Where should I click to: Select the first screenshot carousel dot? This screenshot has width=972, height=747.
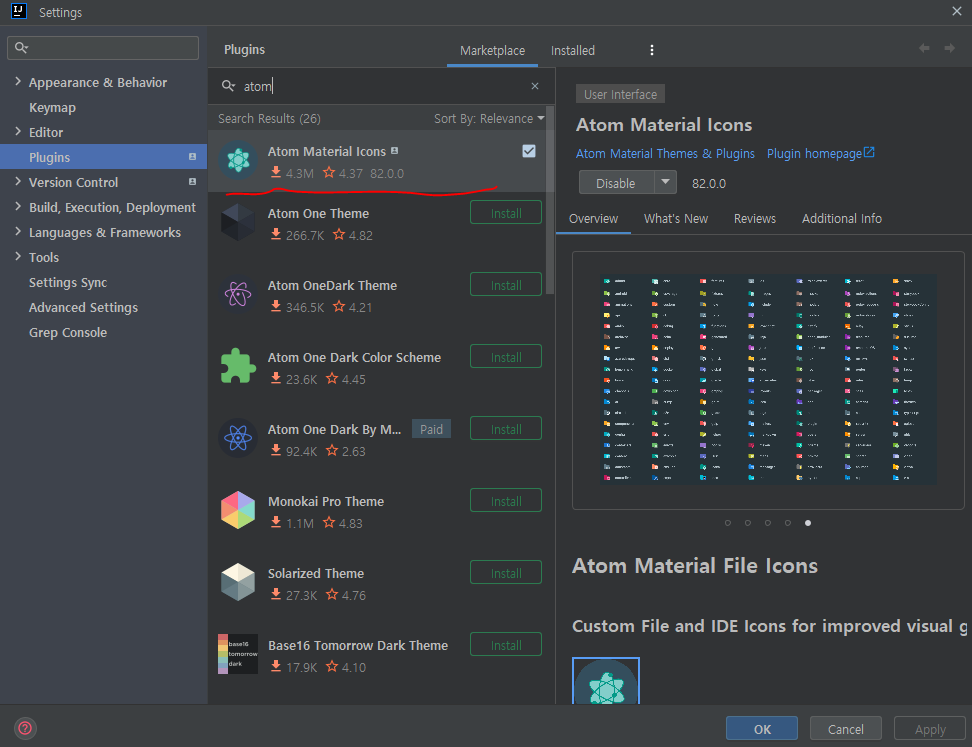tap(728, 523)
